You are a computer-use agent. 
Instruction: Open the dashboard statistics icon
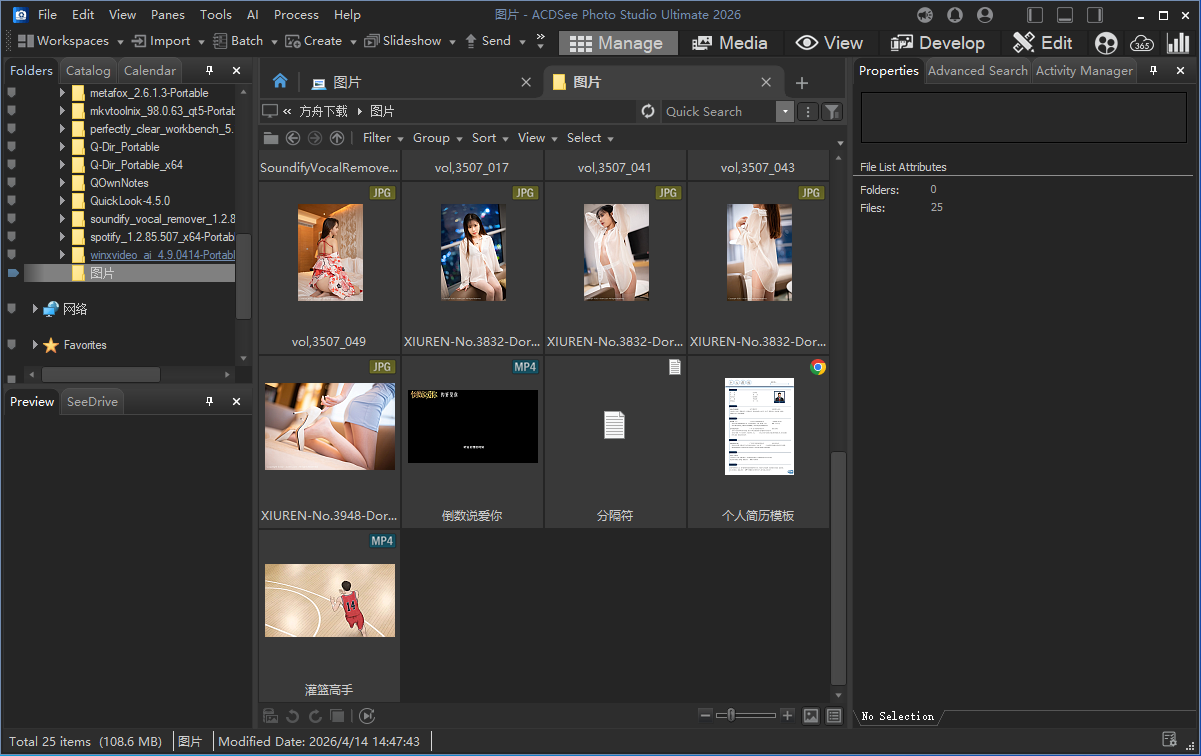click(1178, 43)
